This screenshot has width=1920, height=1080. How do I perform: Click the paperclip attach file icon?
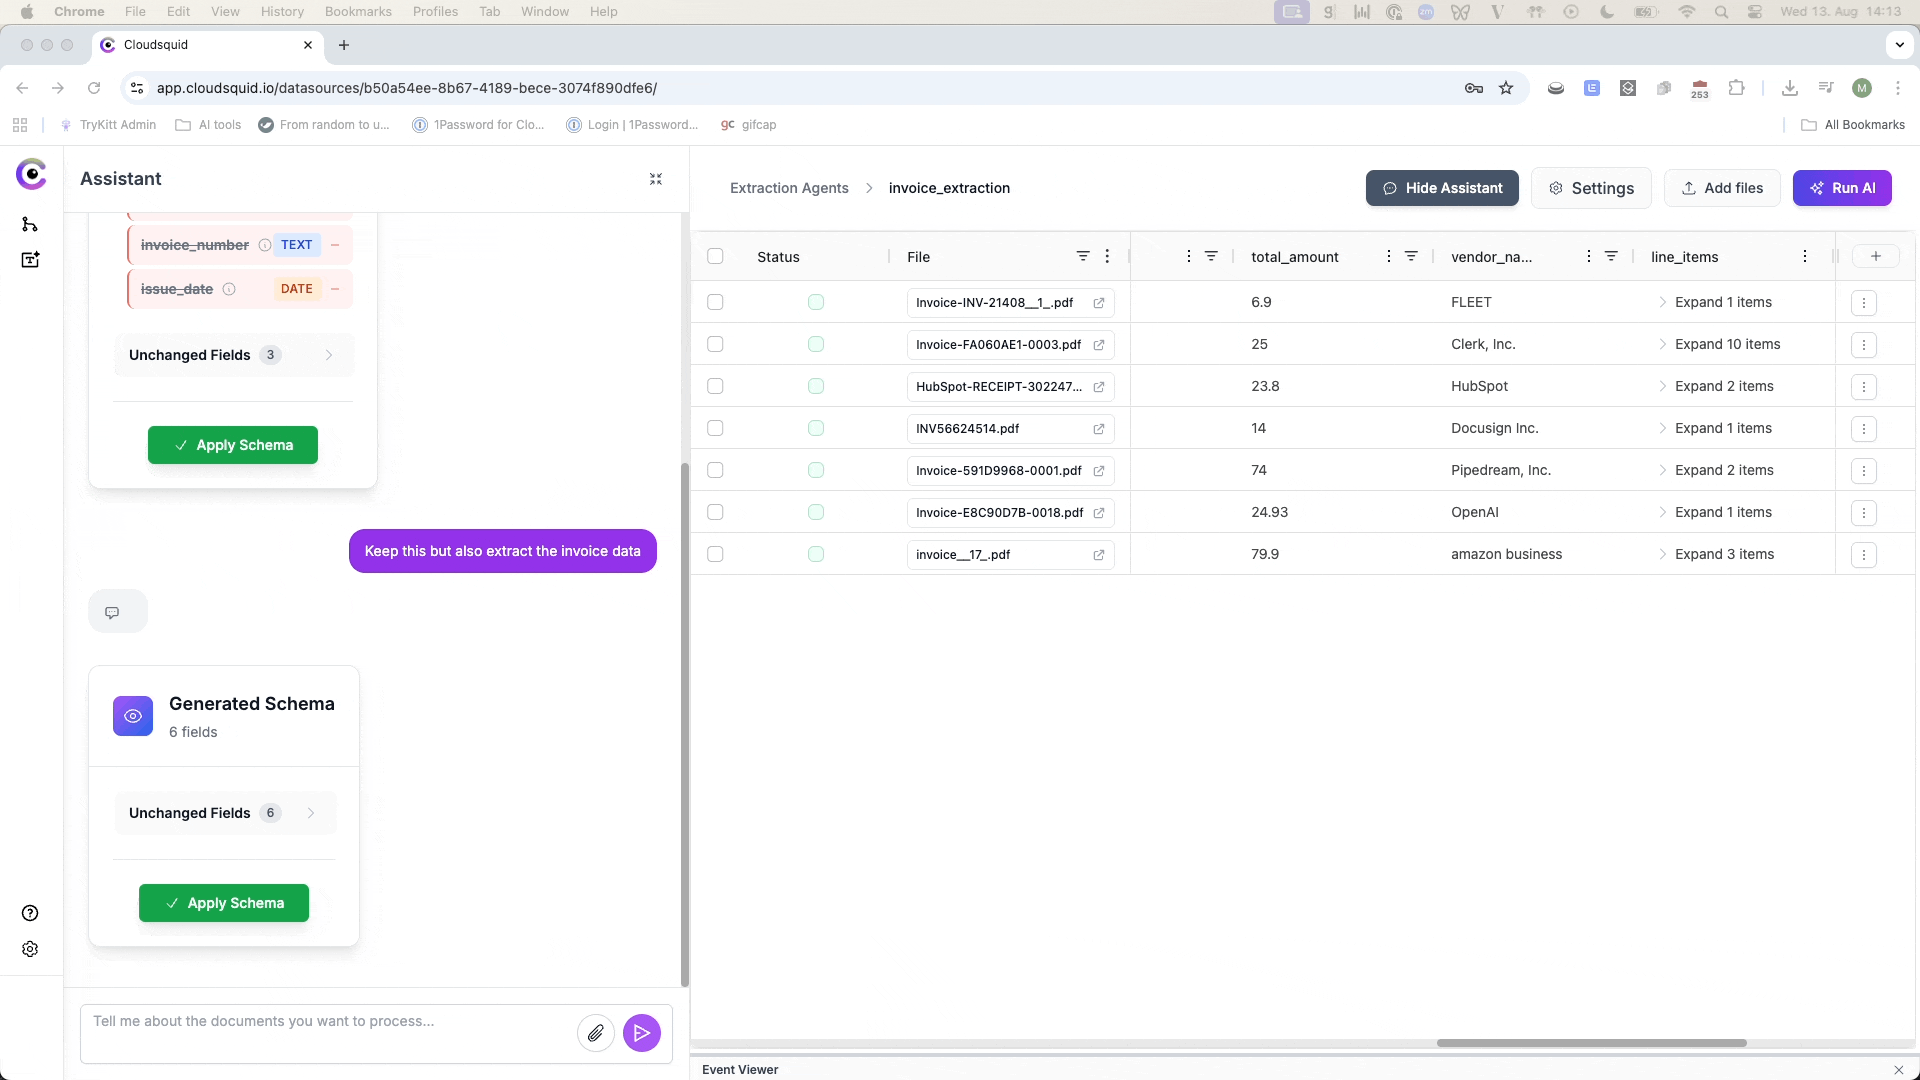click(595, 1033)
